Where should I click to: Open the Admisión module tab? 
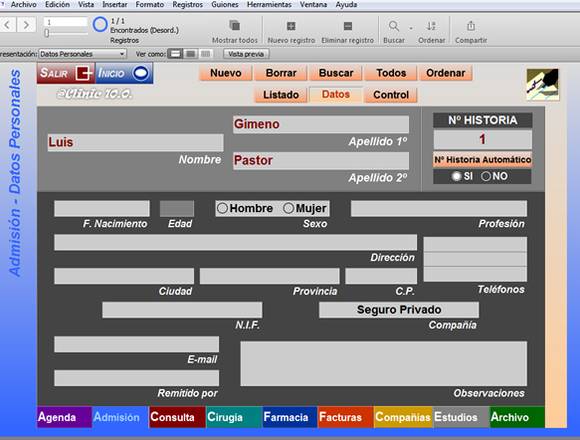click(x=120, y=417)
